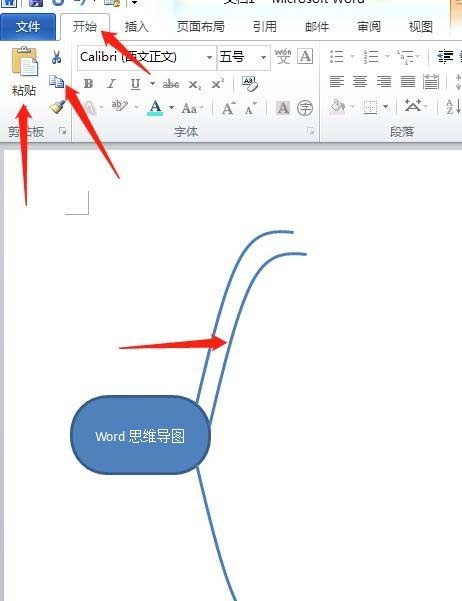Click the Shrink Font icon
Screen dimensions: 462x601
(x=251, y=109)
